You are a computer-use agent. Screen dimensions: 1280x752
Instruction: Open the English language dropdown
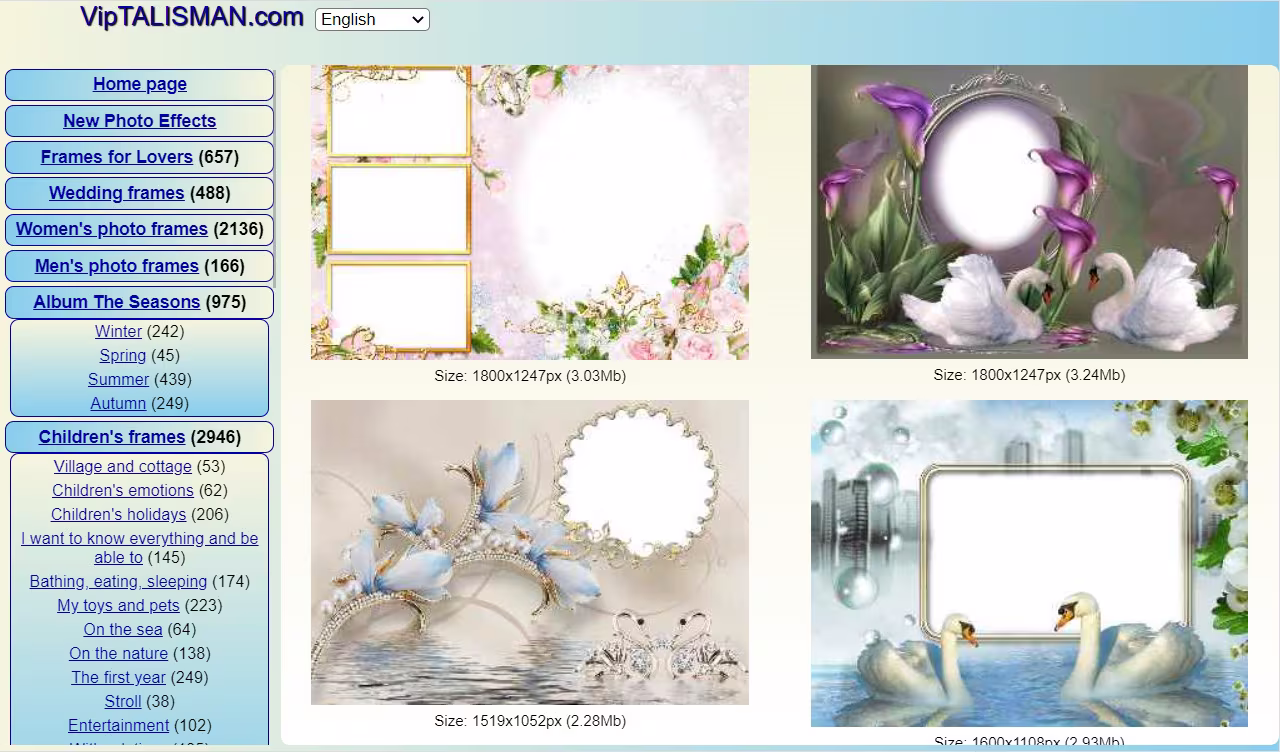[x=372, y=19]
